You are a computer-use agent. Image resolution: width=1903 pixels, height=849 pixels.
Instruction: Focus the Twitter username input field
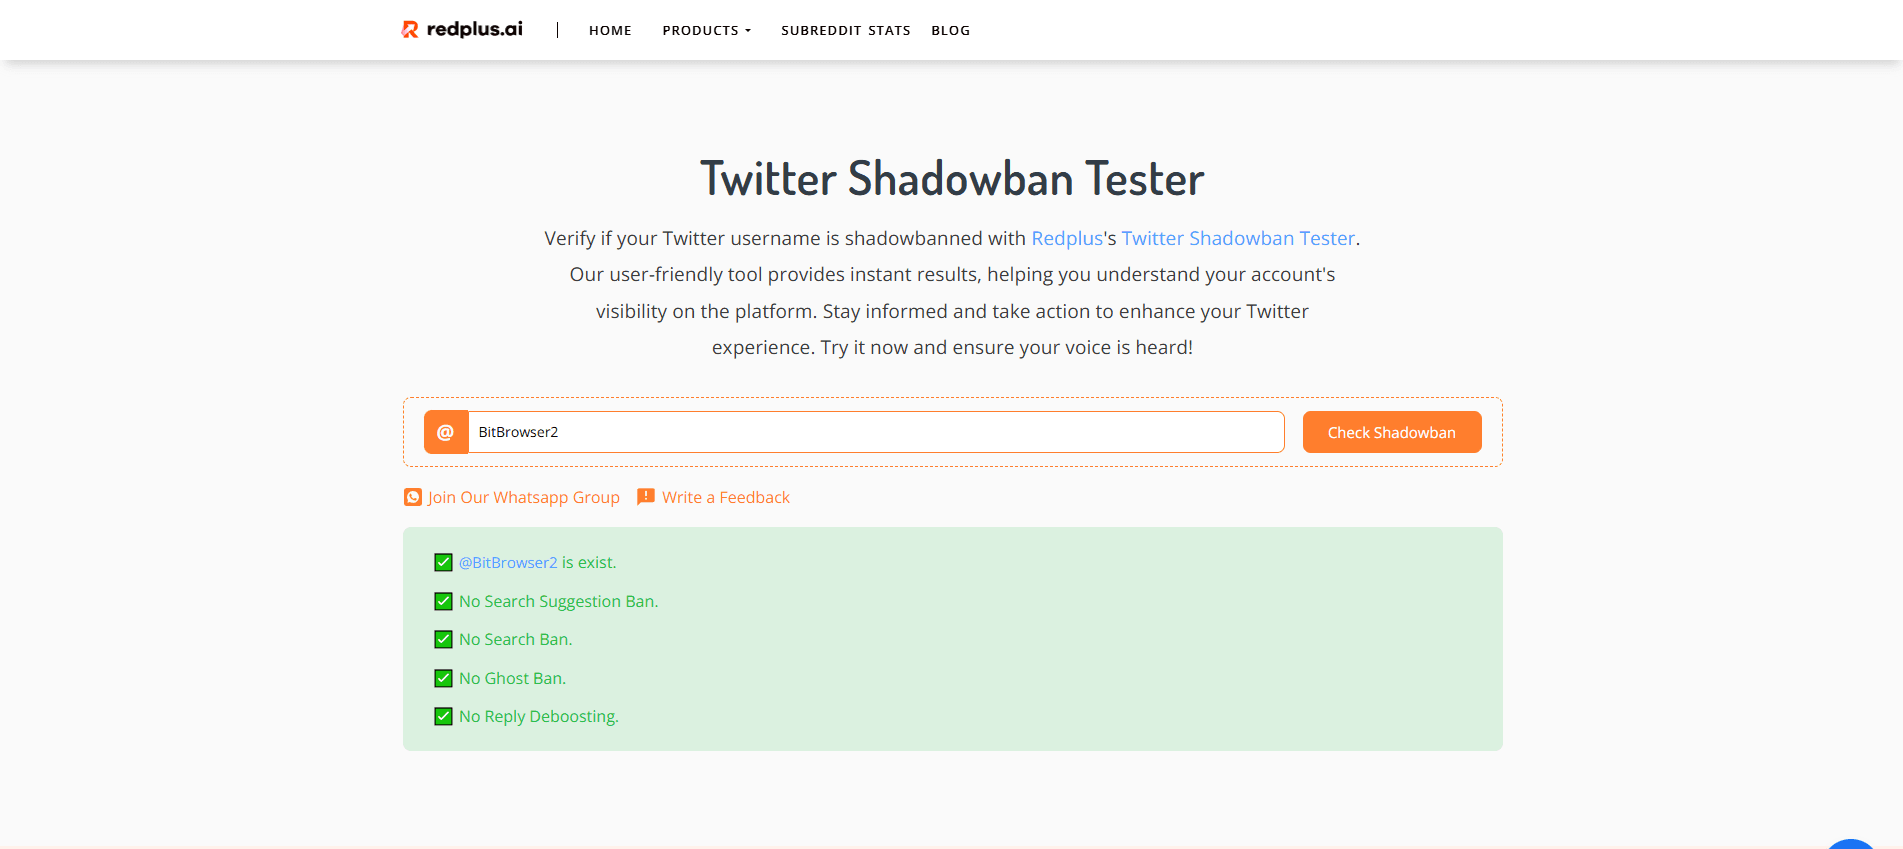875,432
